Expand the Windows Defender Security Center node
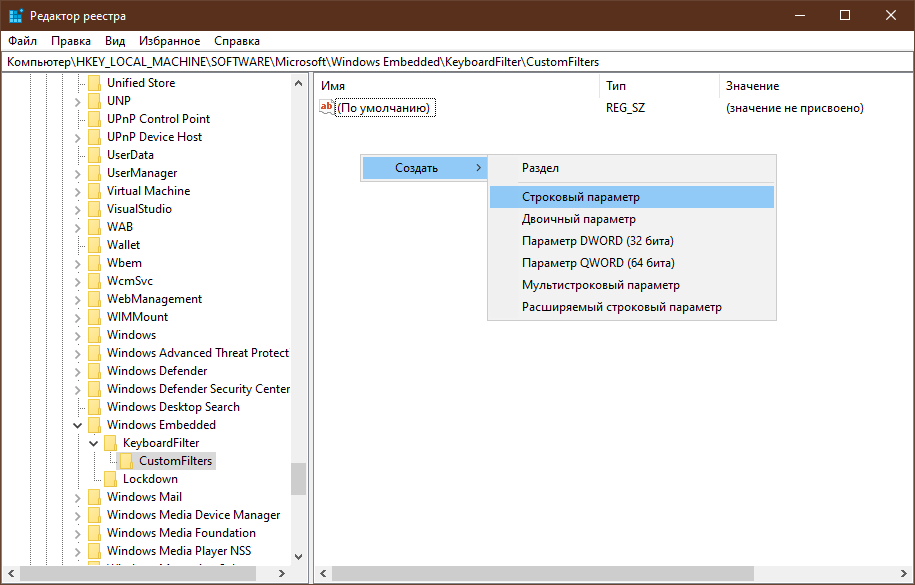 click(78, 389)
